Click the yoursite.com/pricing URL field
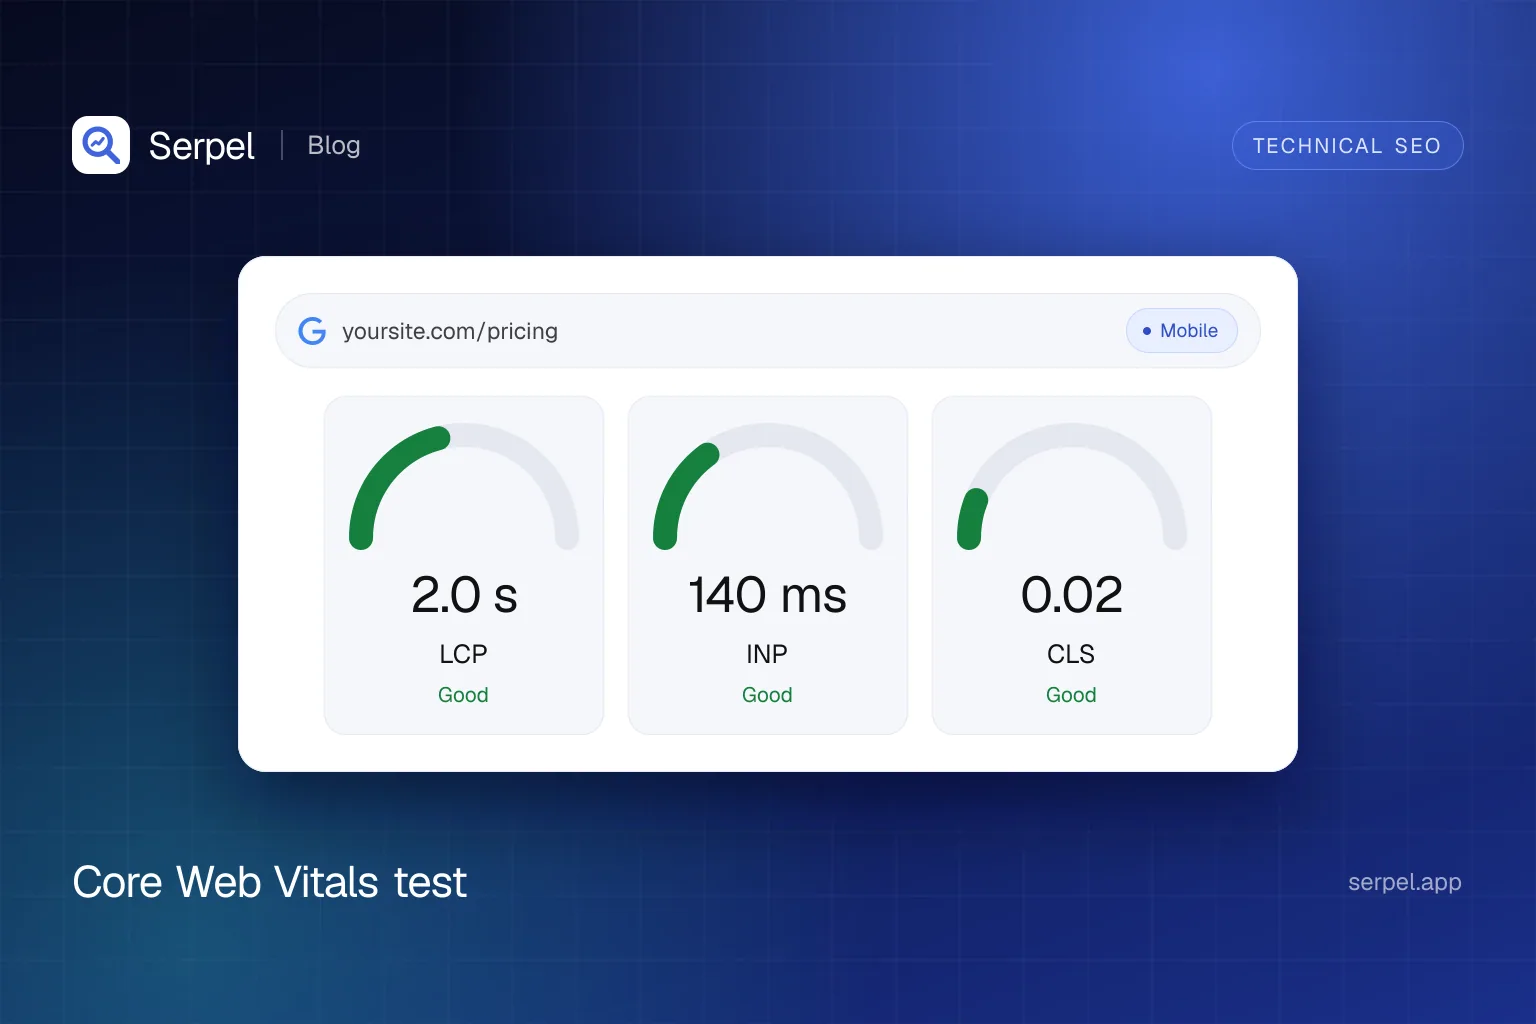The height and width of the screenshot is (1024, 1536). pos(767,331)
